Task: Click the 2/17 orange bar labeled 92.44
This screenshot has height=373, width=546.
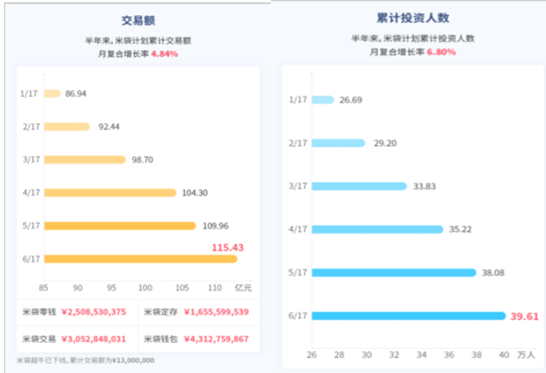Action: click(x=67, y=126)
